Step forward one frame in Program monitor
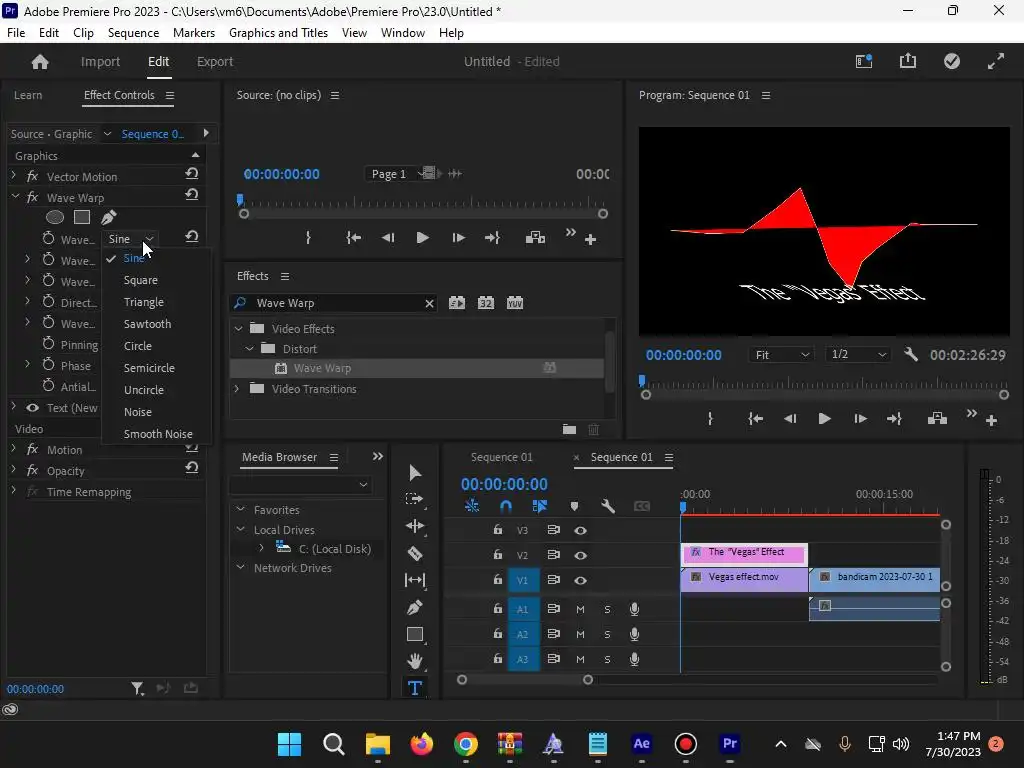This screenshot has width=1024, height=768. [860, 419]
